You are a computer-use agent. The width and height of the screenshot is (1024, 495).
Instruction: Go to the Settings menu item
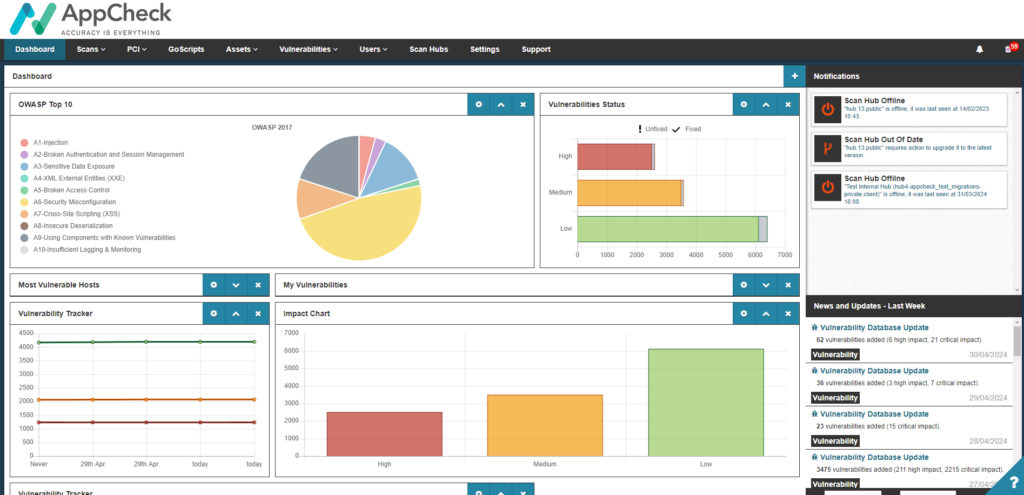484,49
